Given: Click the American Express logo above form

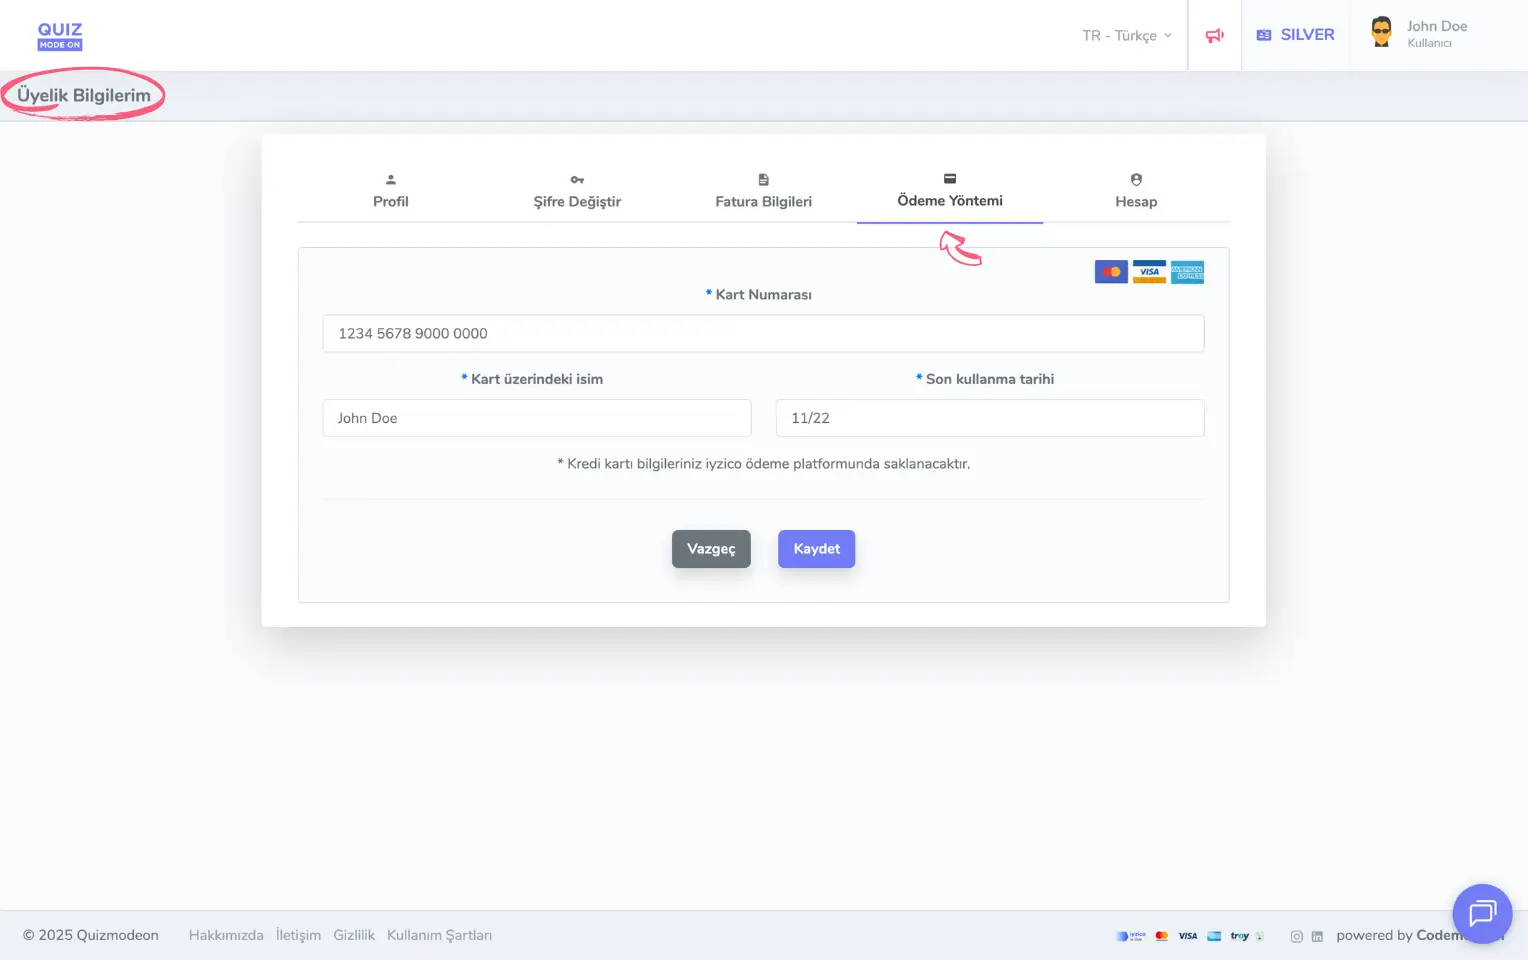Looking at the screenshot, I should pyautogui.click(x=1187, y=272).
